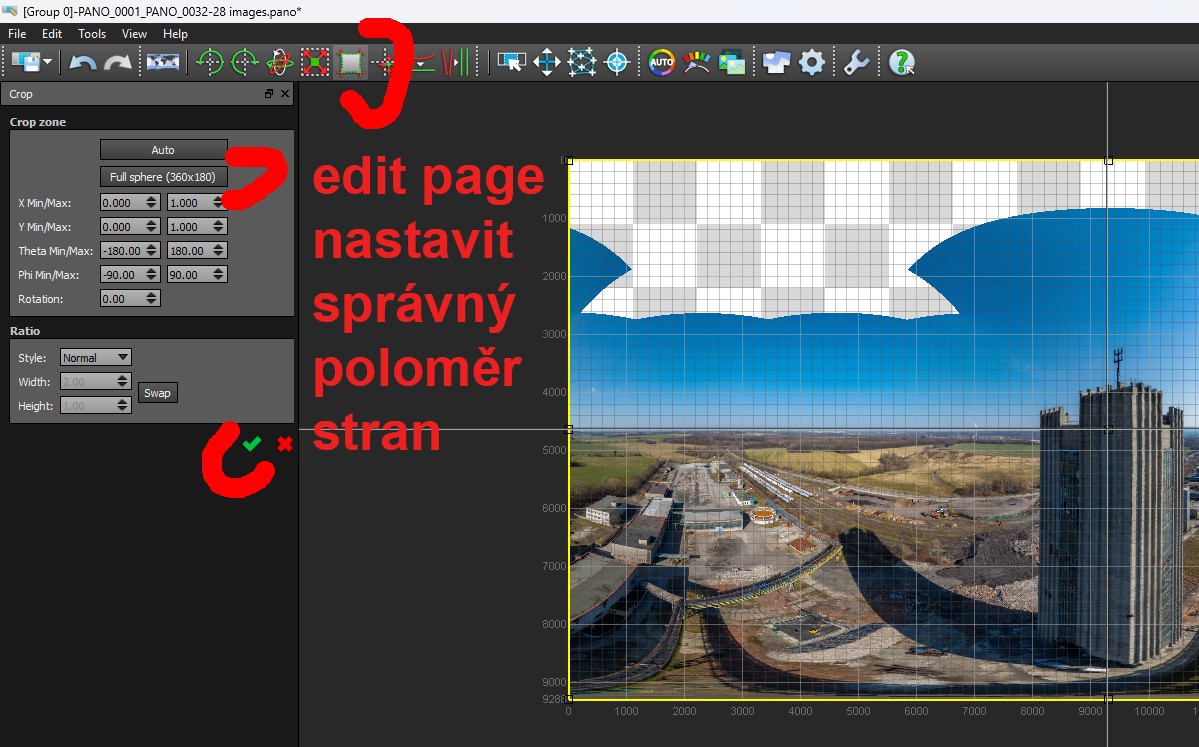Cancel the crop with the red X

pyautogui.click(x=285, y=443)
